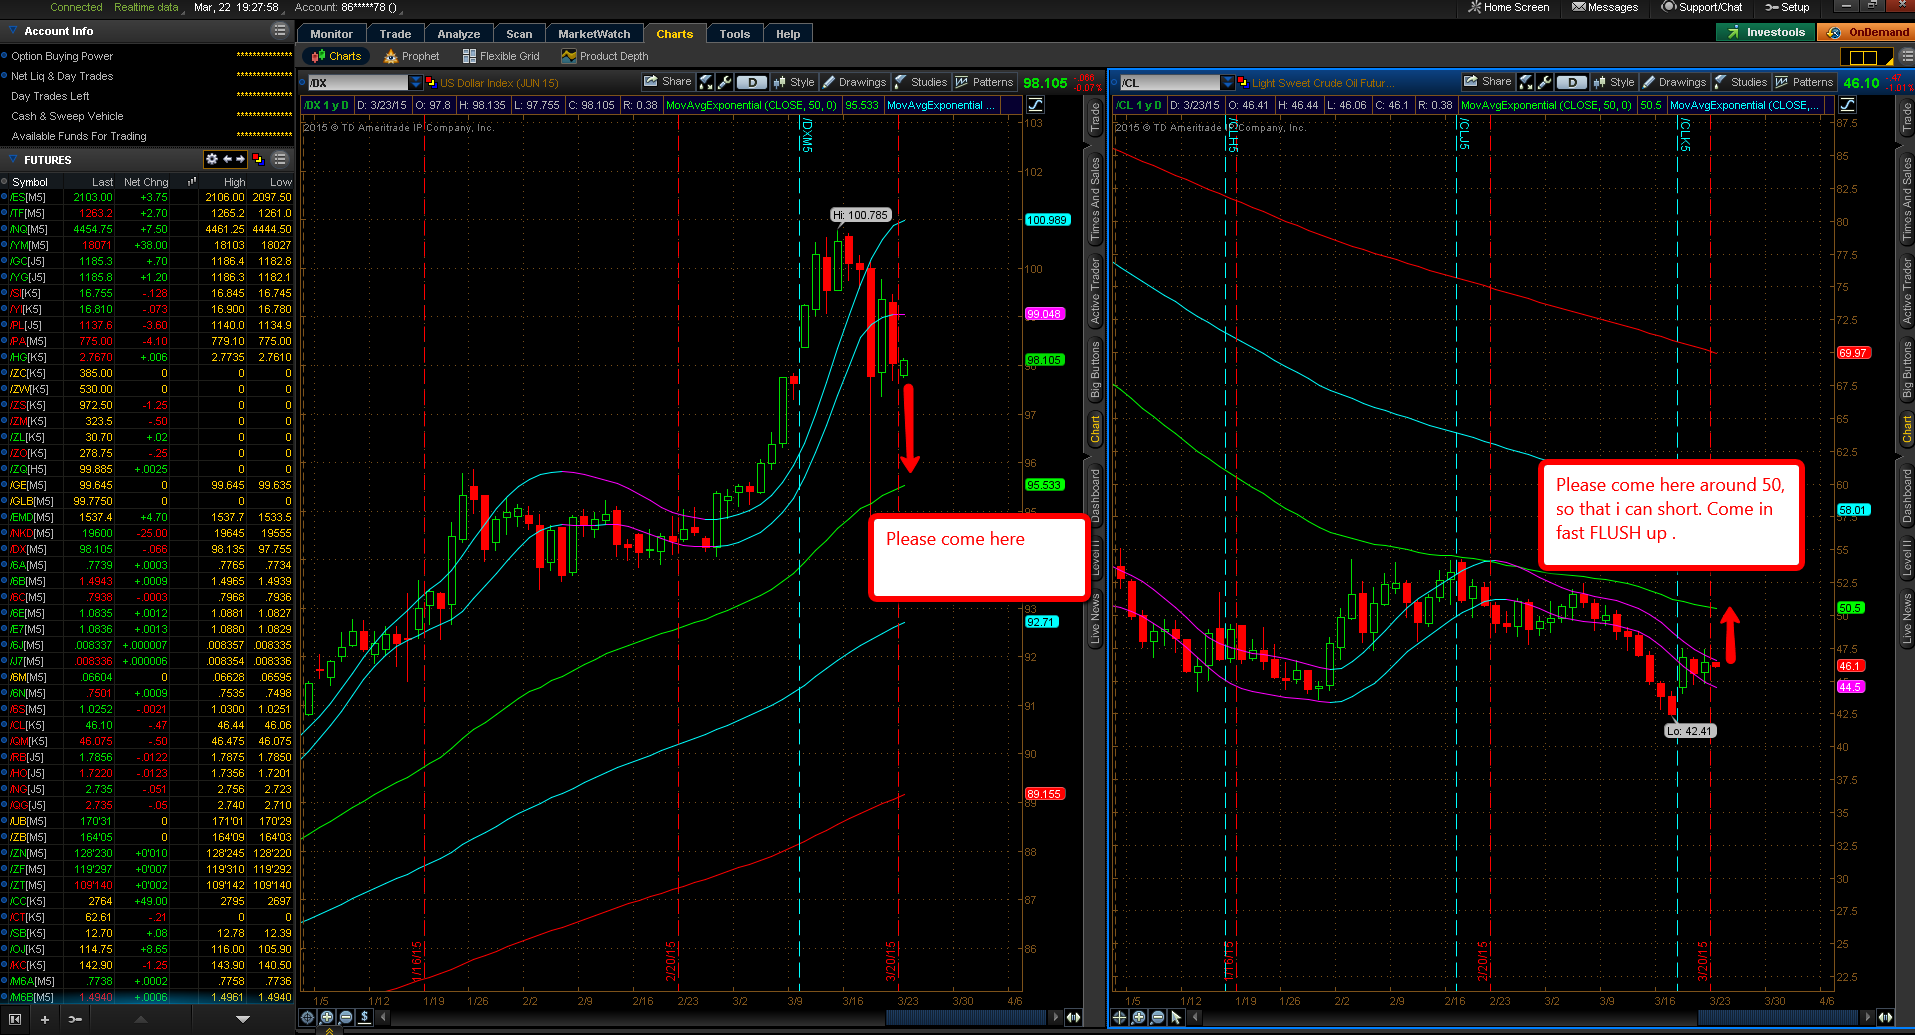Click the zoom in icon under /DX chart
Image resolution: width=1915 pixels, height=1035 pixels.
327,1017
